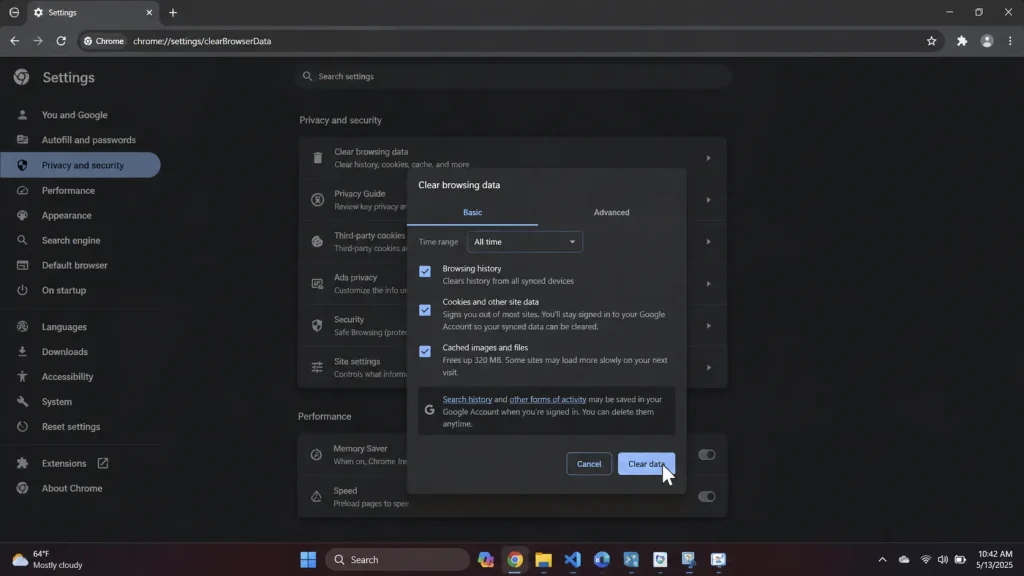Viewport: 1024px width, 576px height.
Task: Open Autofill and passwords settings
Action: [x=88, y=140]
